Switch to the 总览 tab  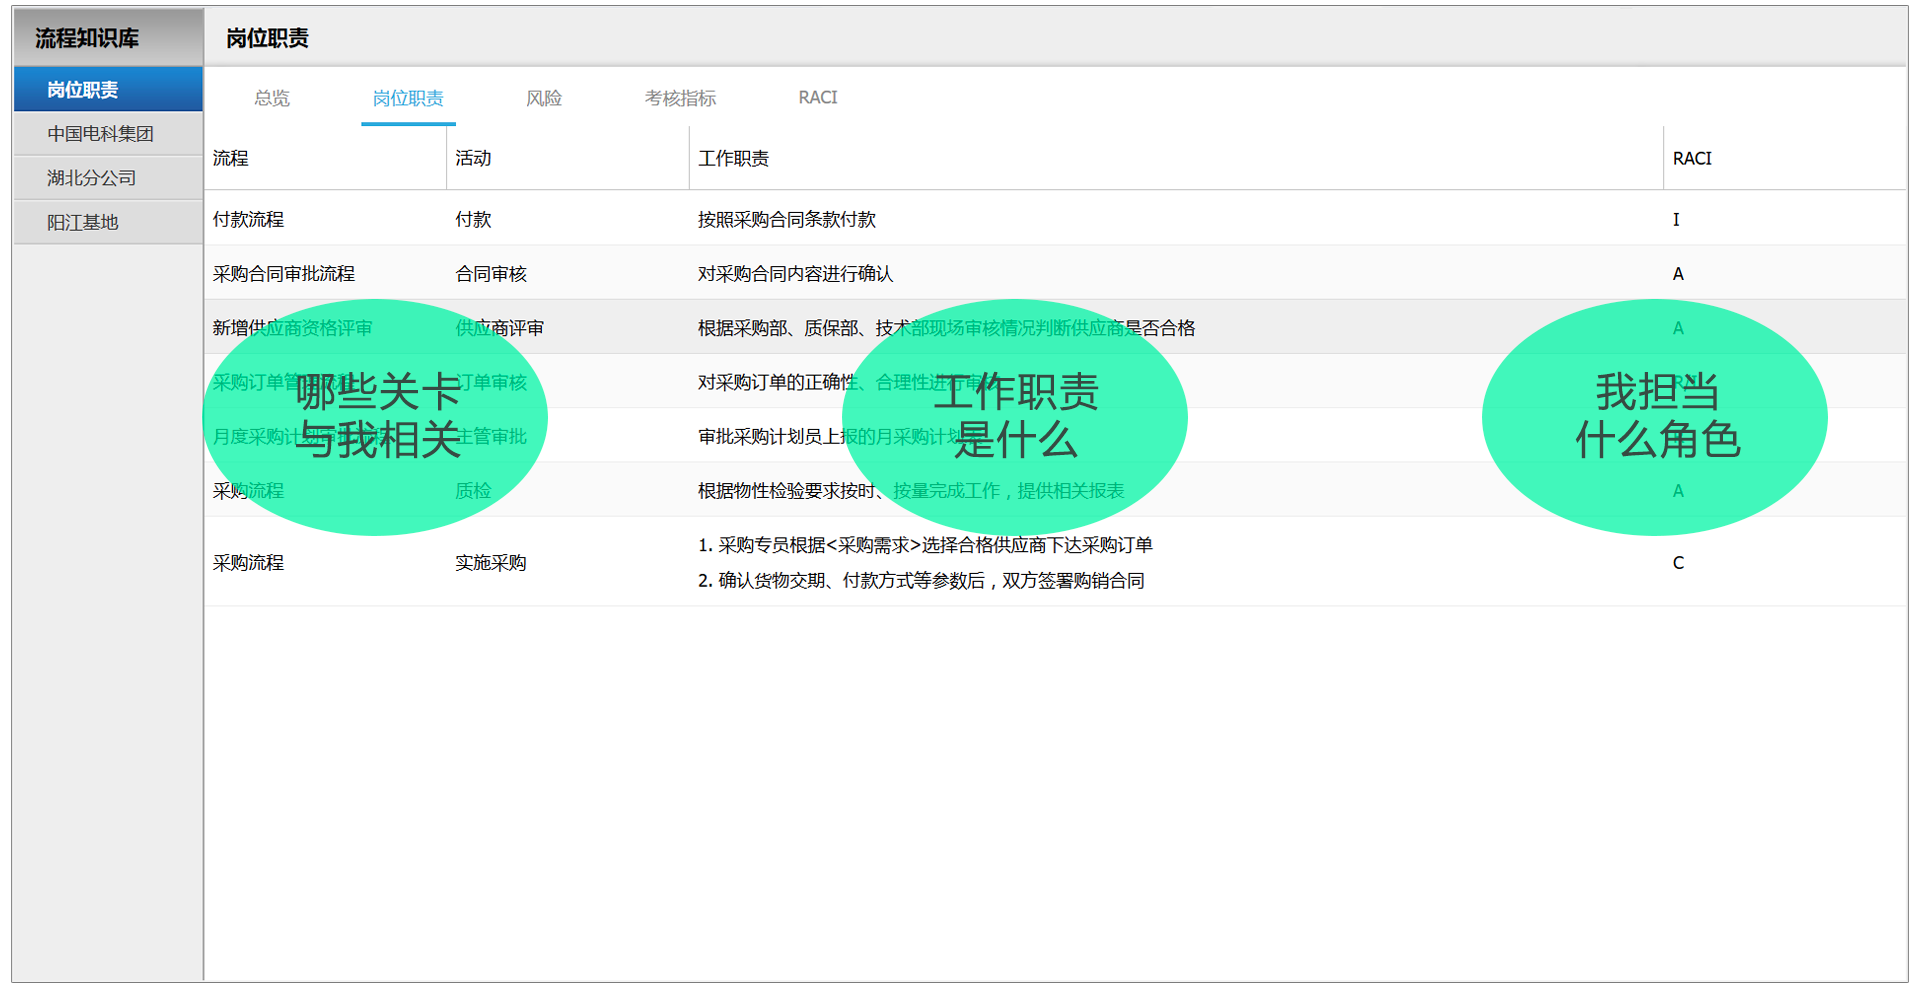click(272, 98)
